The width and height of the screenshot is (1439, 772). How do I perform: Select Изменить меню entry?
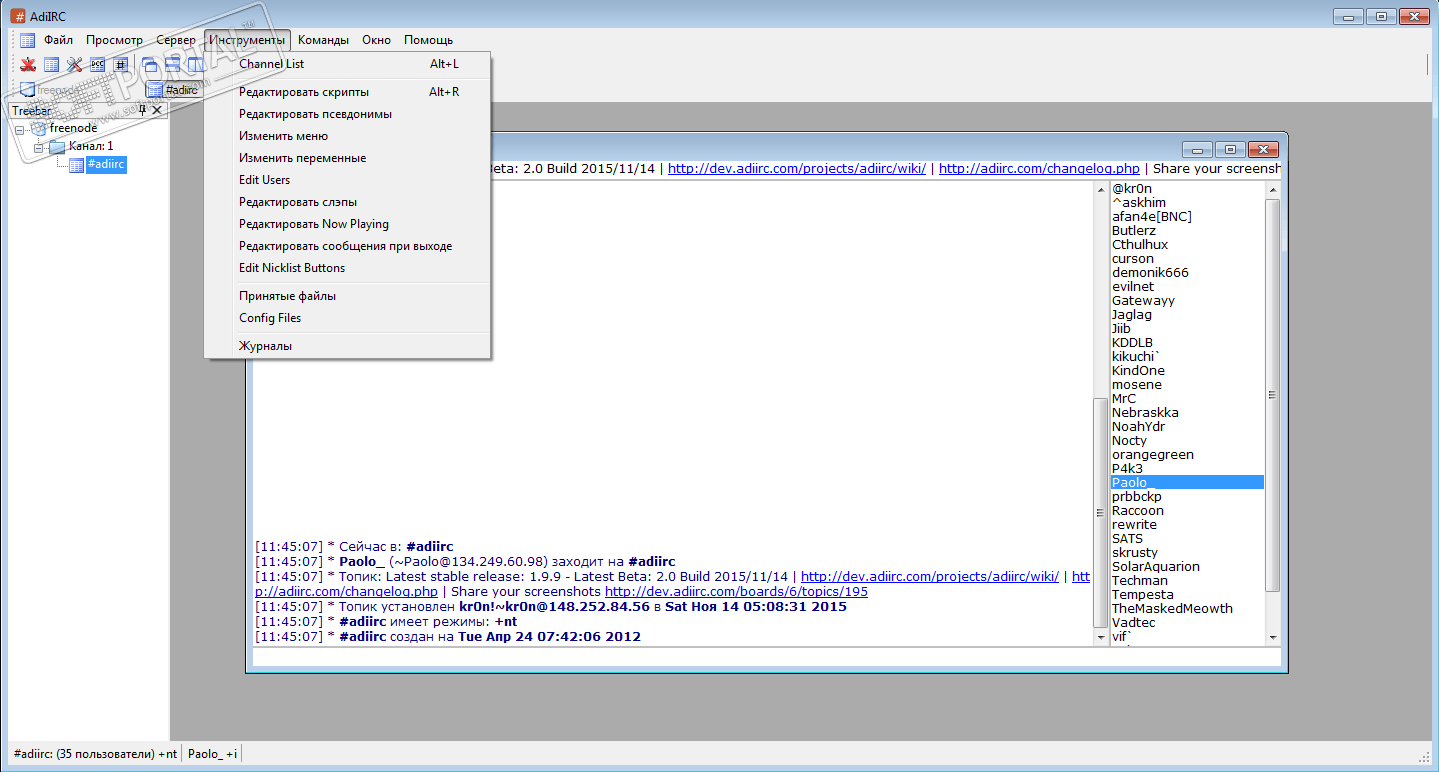click(347, 136)
